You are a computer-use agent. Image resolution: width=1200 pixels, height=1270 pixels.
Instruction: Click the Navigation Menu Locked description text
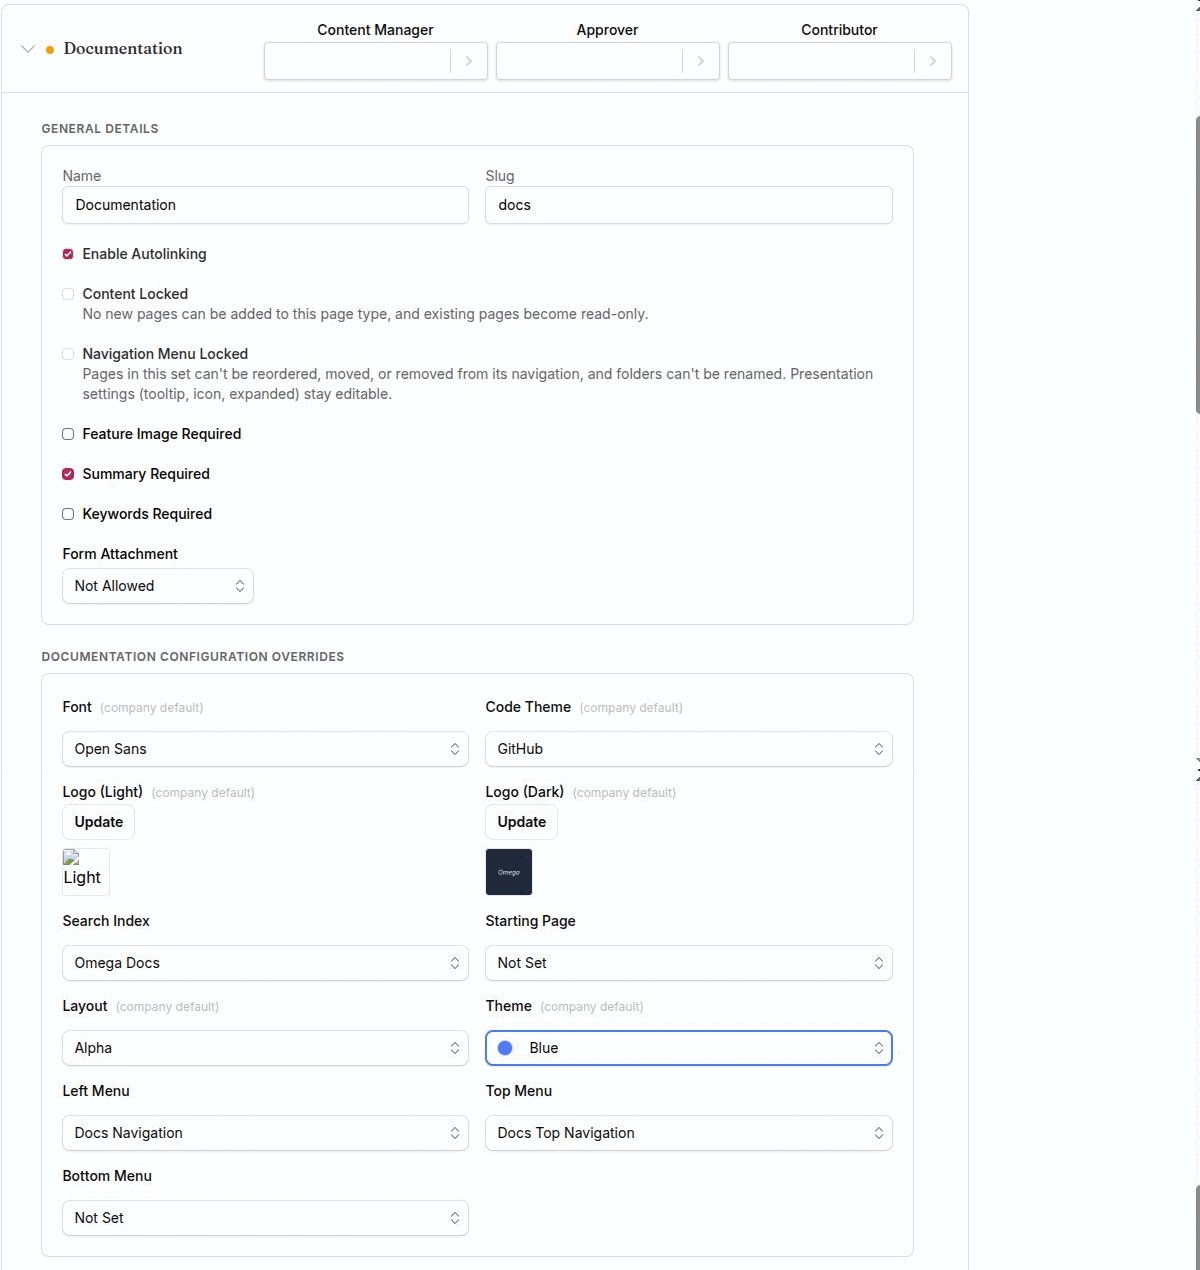click(478, 384)
